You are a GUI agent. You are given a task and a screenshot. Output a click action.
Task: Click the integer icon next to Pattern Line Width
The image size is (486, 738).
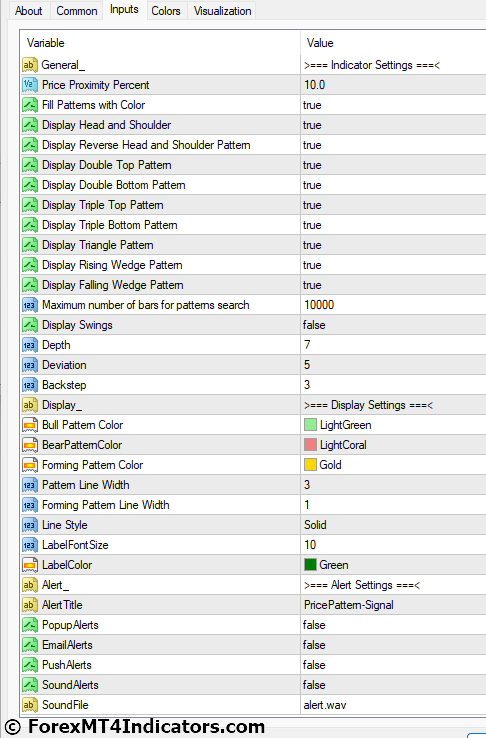point(30,485)
